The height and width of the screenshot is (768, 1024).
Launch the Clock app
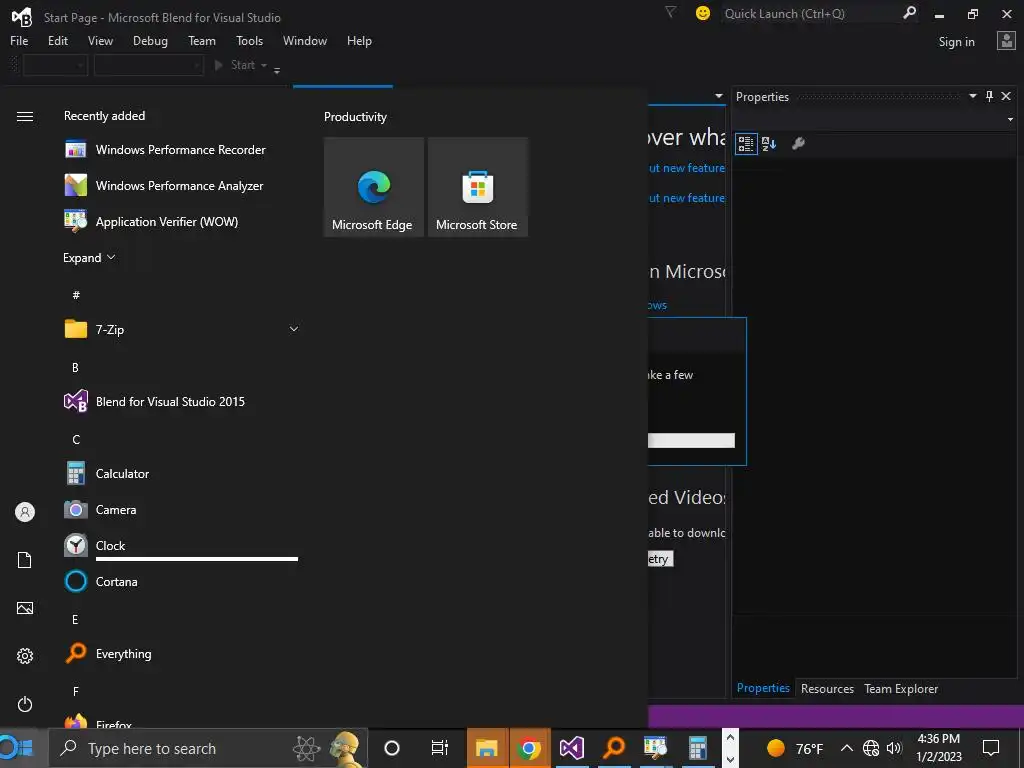[x=181, y=545]
